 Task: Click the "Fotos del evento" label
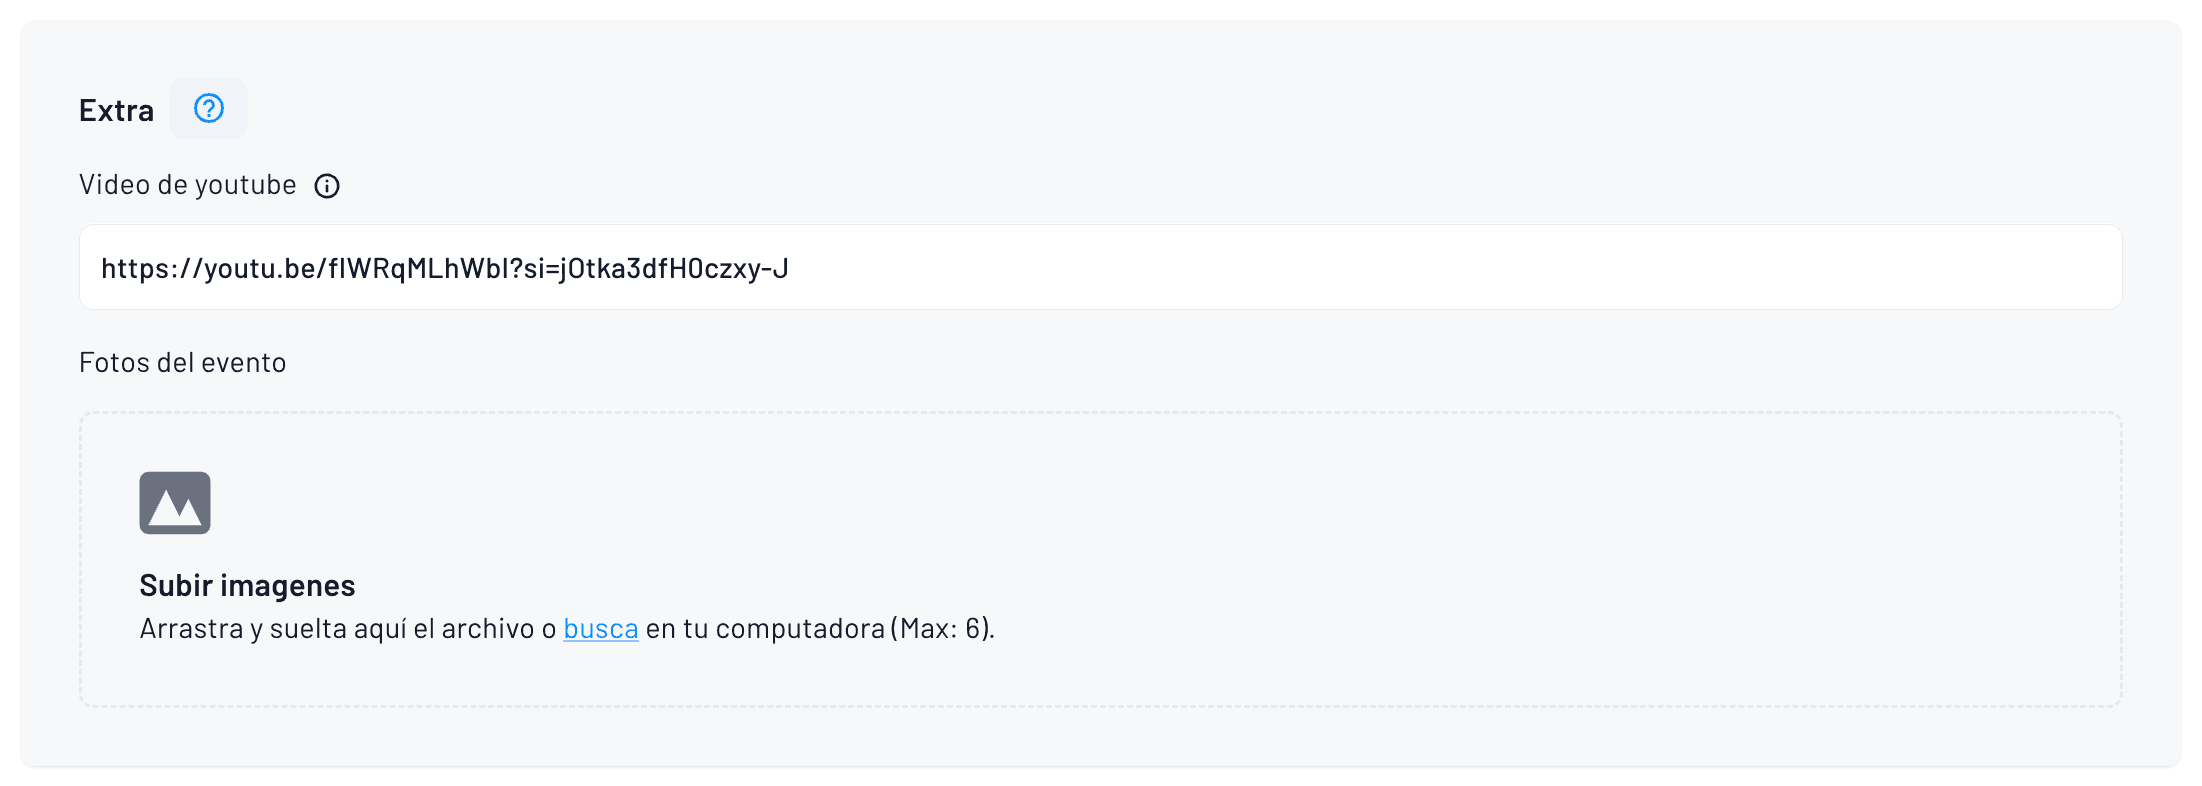(x=183, y=362)
